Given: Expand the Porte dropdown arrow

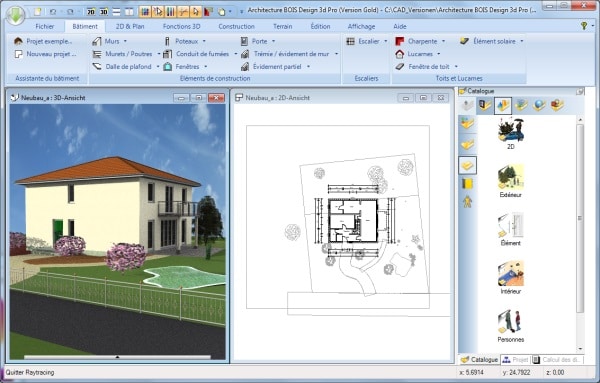Looking at the screenshot, I should tap(273, 41).
